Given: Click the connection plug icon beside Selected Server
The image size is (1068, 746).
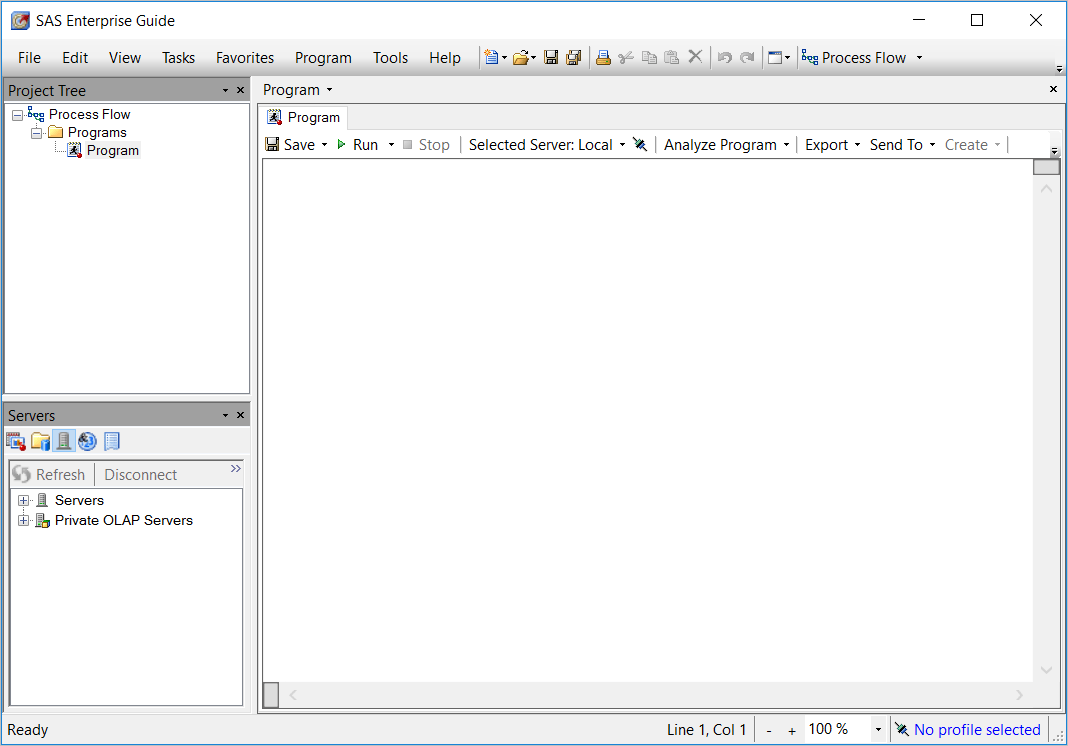Looking at the screenshot, I should coord(640,144).
